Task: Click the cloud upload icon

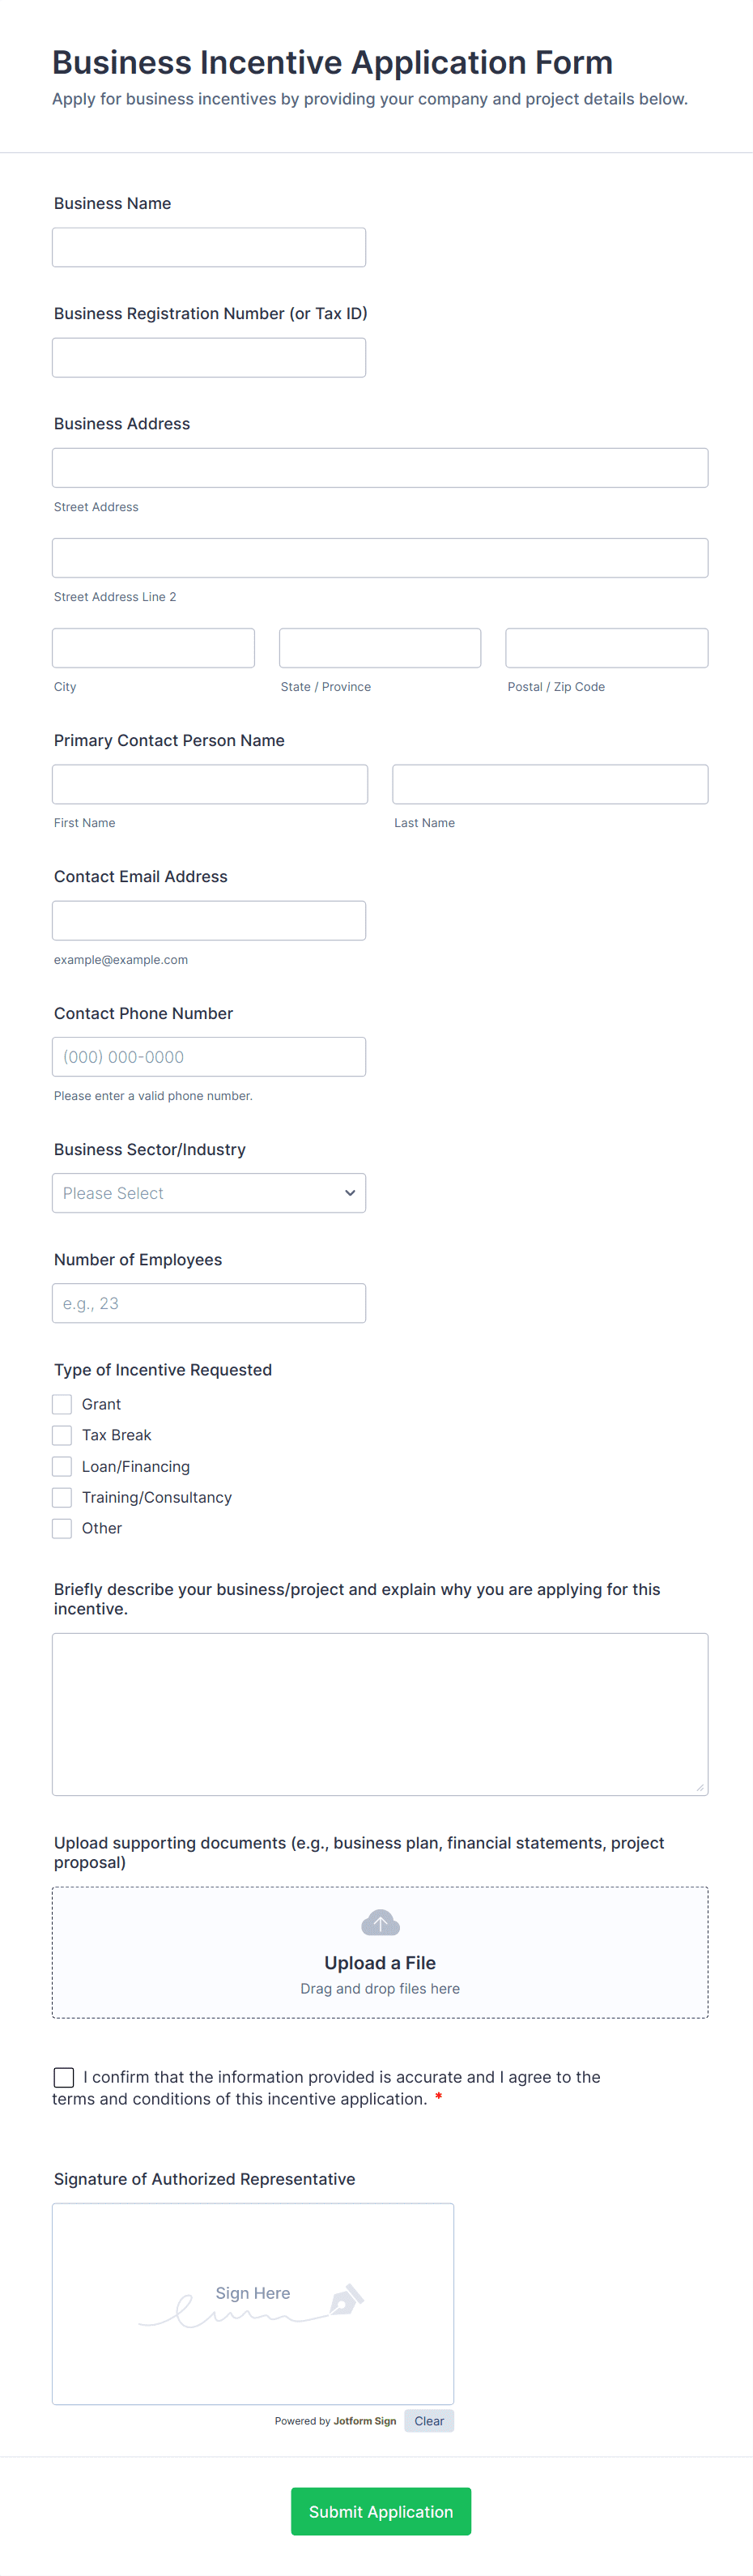Action: click(x=380, y=1922)
